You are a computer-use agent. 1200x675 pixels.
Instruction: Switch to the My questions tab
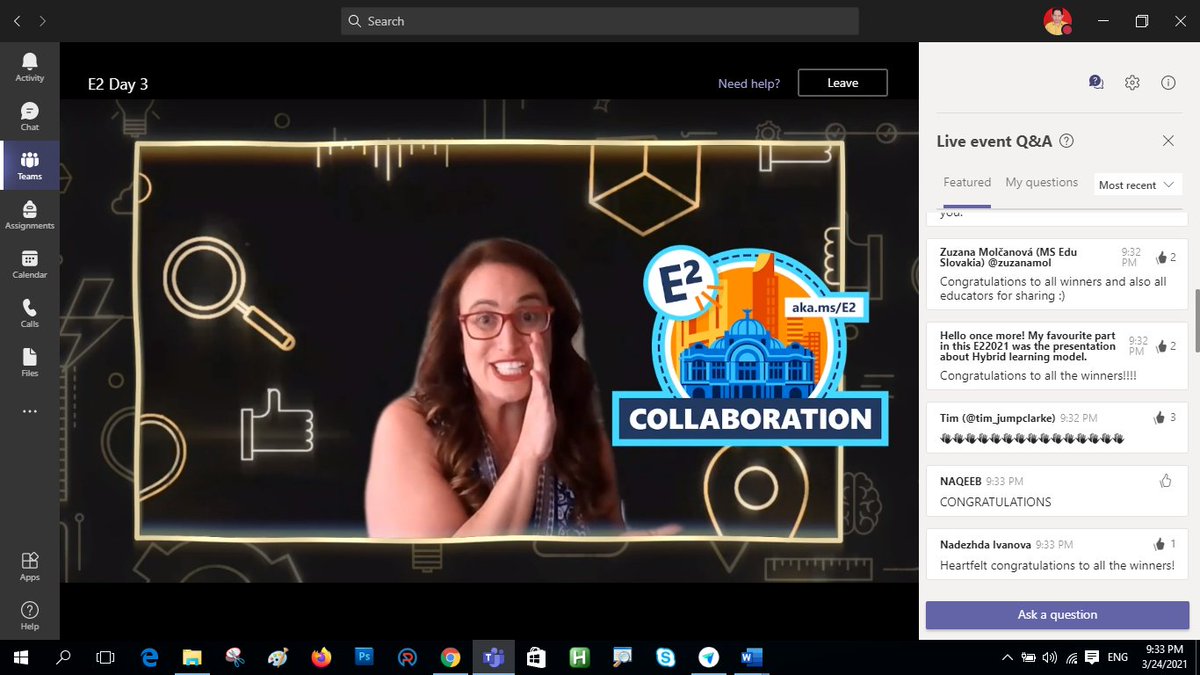coord(1042,183)
